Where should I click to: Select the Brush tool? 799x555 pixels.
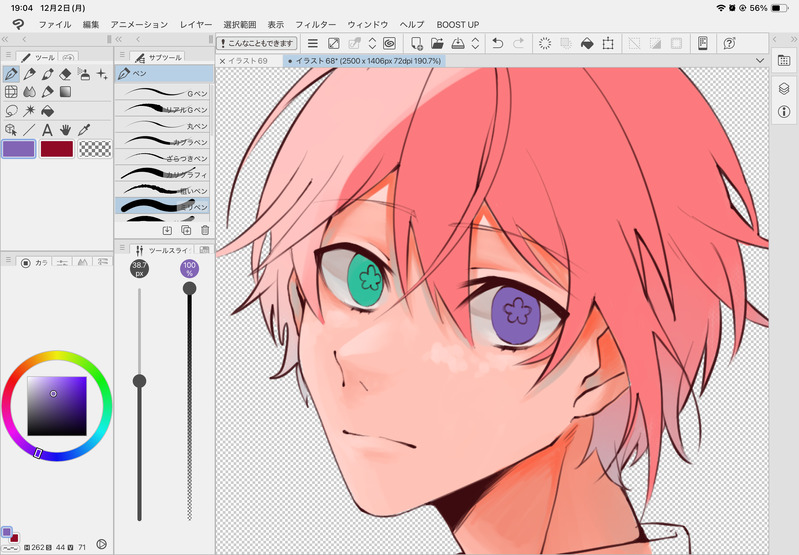[47, 74]
